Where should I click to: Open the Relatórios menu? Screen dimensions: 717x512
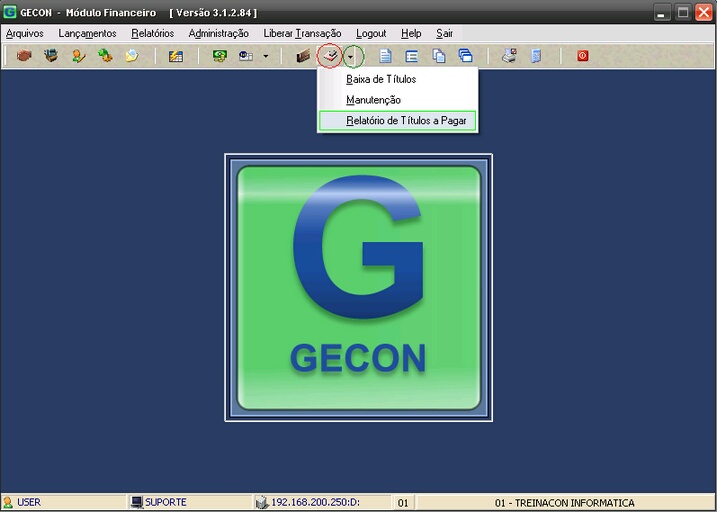[x=152, y=33]
